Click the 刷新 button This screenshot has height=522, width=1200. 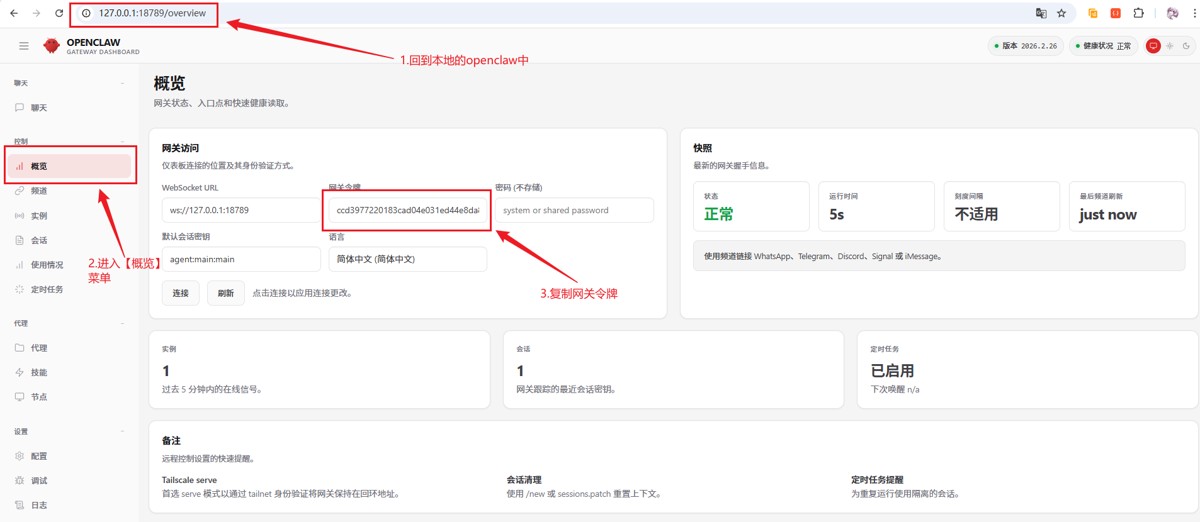226,293
